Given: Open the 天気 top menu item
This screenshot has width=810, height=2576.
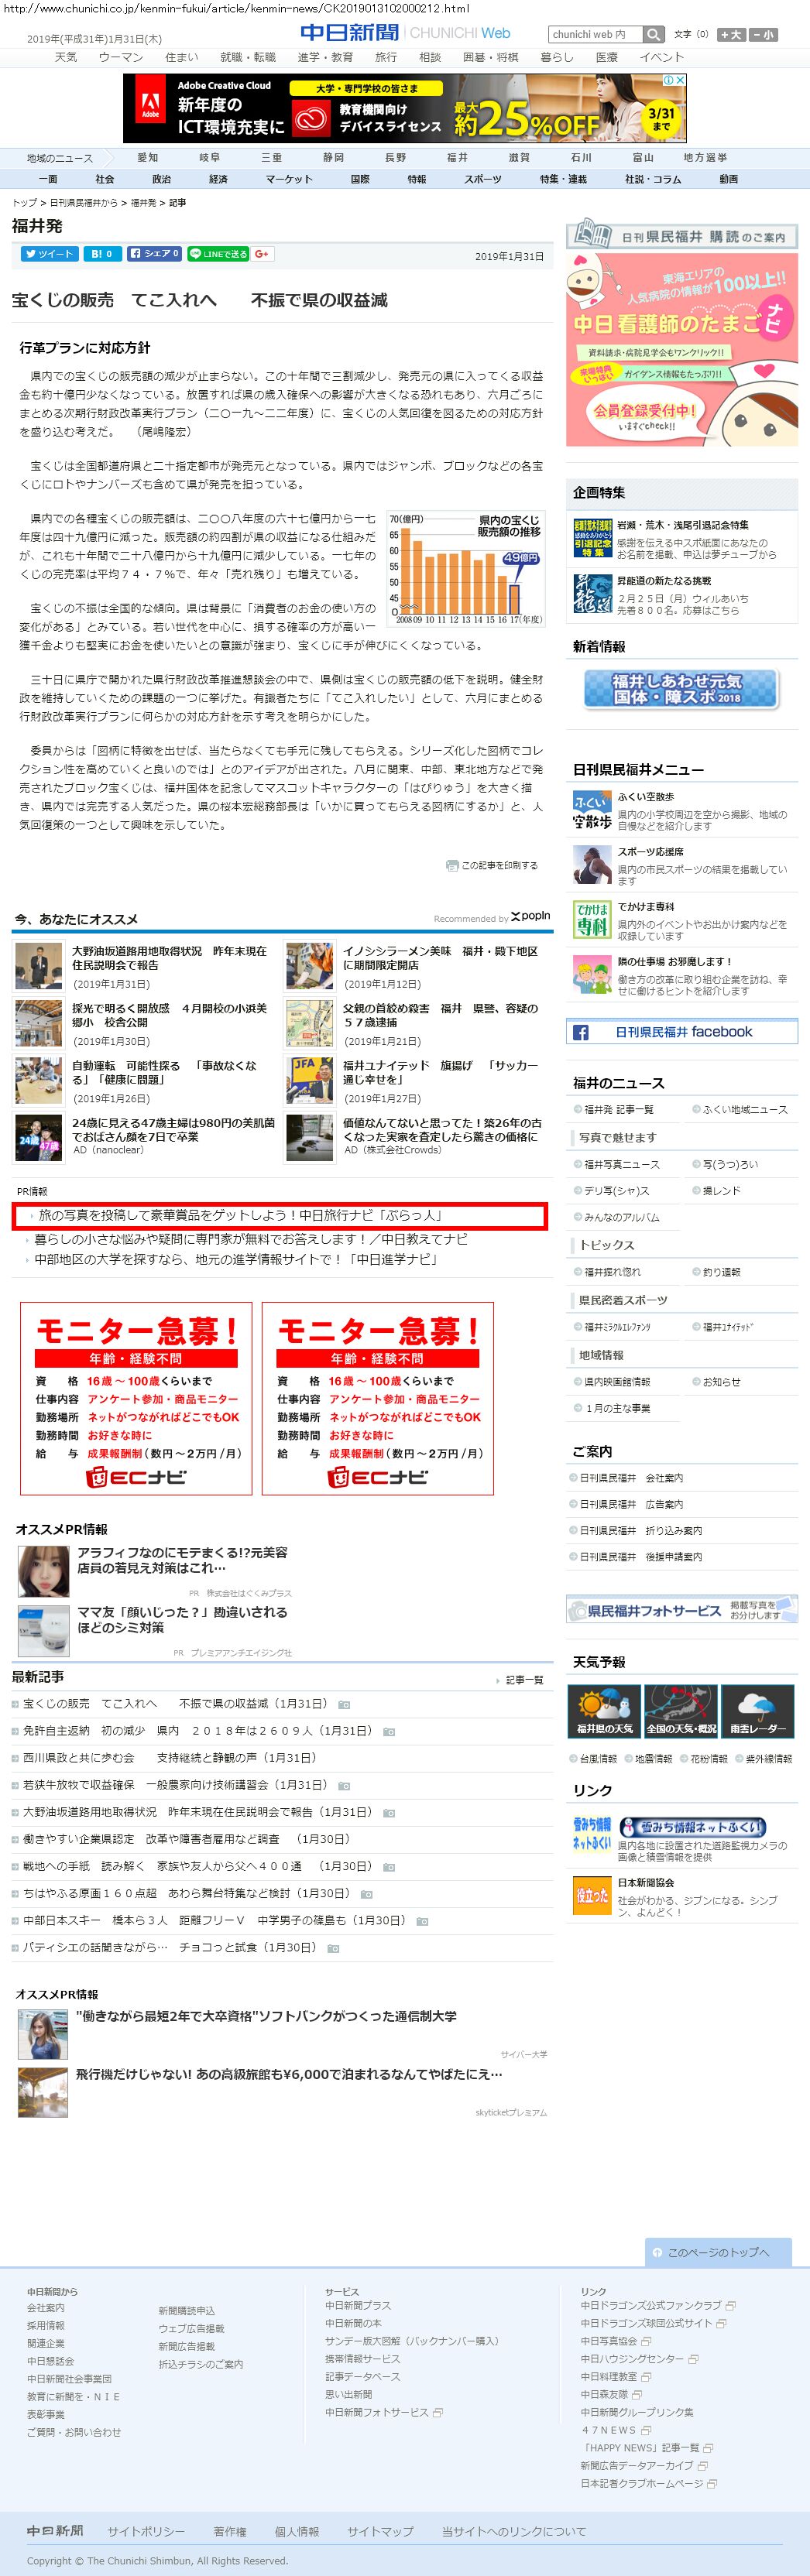Looking at the screenshot, I should (66, 57).
